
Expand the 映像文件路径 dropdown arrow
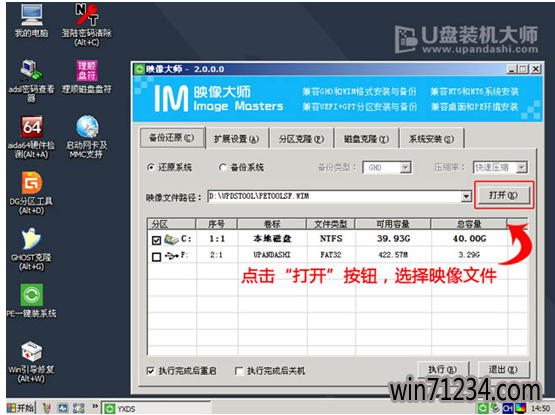tap(466, 196)
